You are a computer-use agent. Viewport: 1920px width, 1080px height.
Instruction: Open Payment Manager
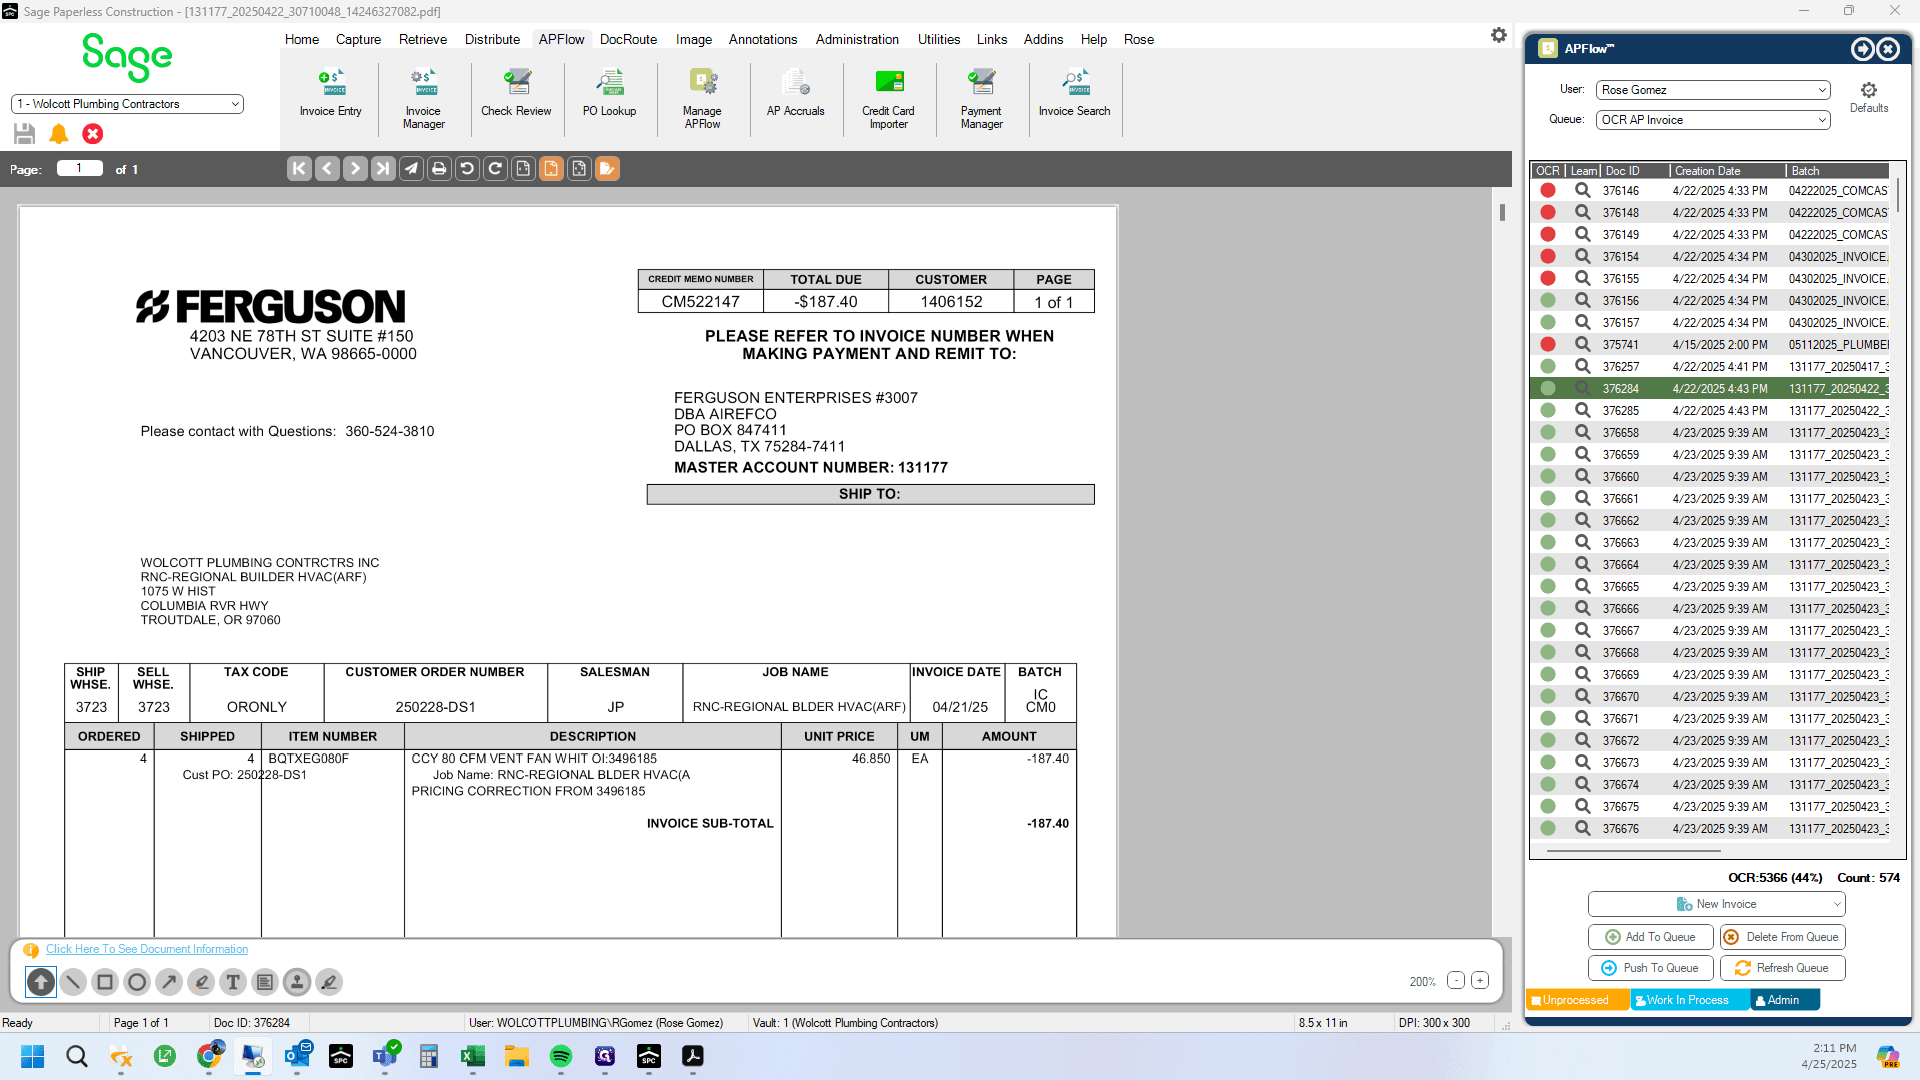(x=981, y=98)
